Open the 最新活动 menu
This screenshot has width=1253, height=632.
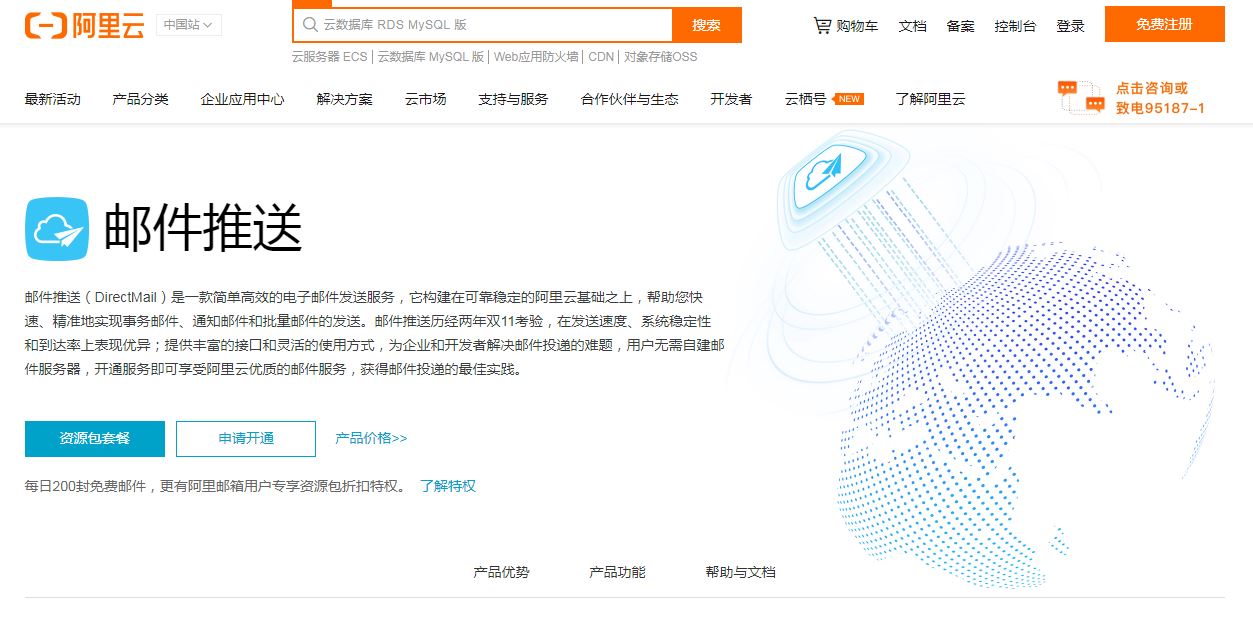pos(53,99)
